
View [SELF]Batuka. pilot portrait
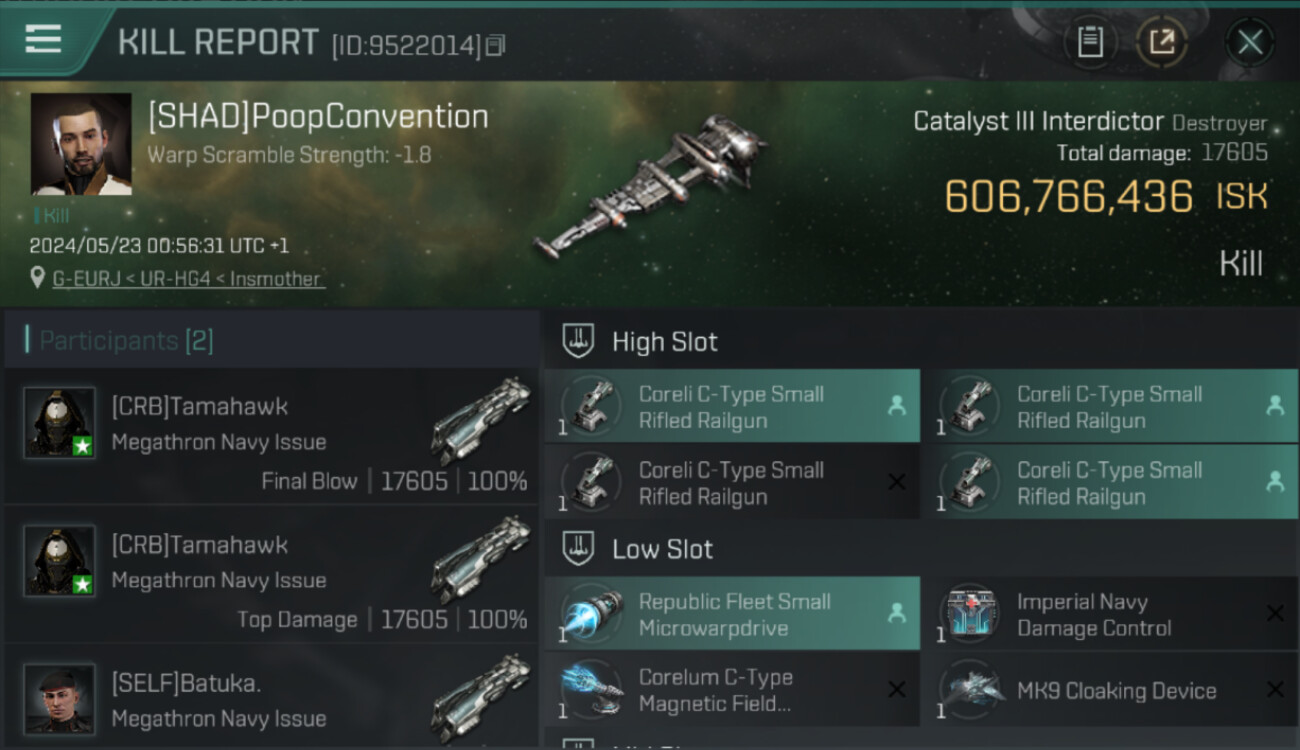[x=59, y=698]
